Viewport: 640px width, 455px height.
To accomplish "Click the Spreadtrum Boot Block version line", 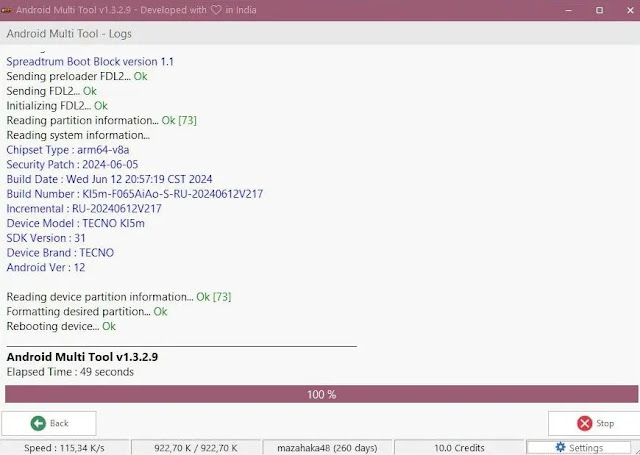I will [90, 62].
